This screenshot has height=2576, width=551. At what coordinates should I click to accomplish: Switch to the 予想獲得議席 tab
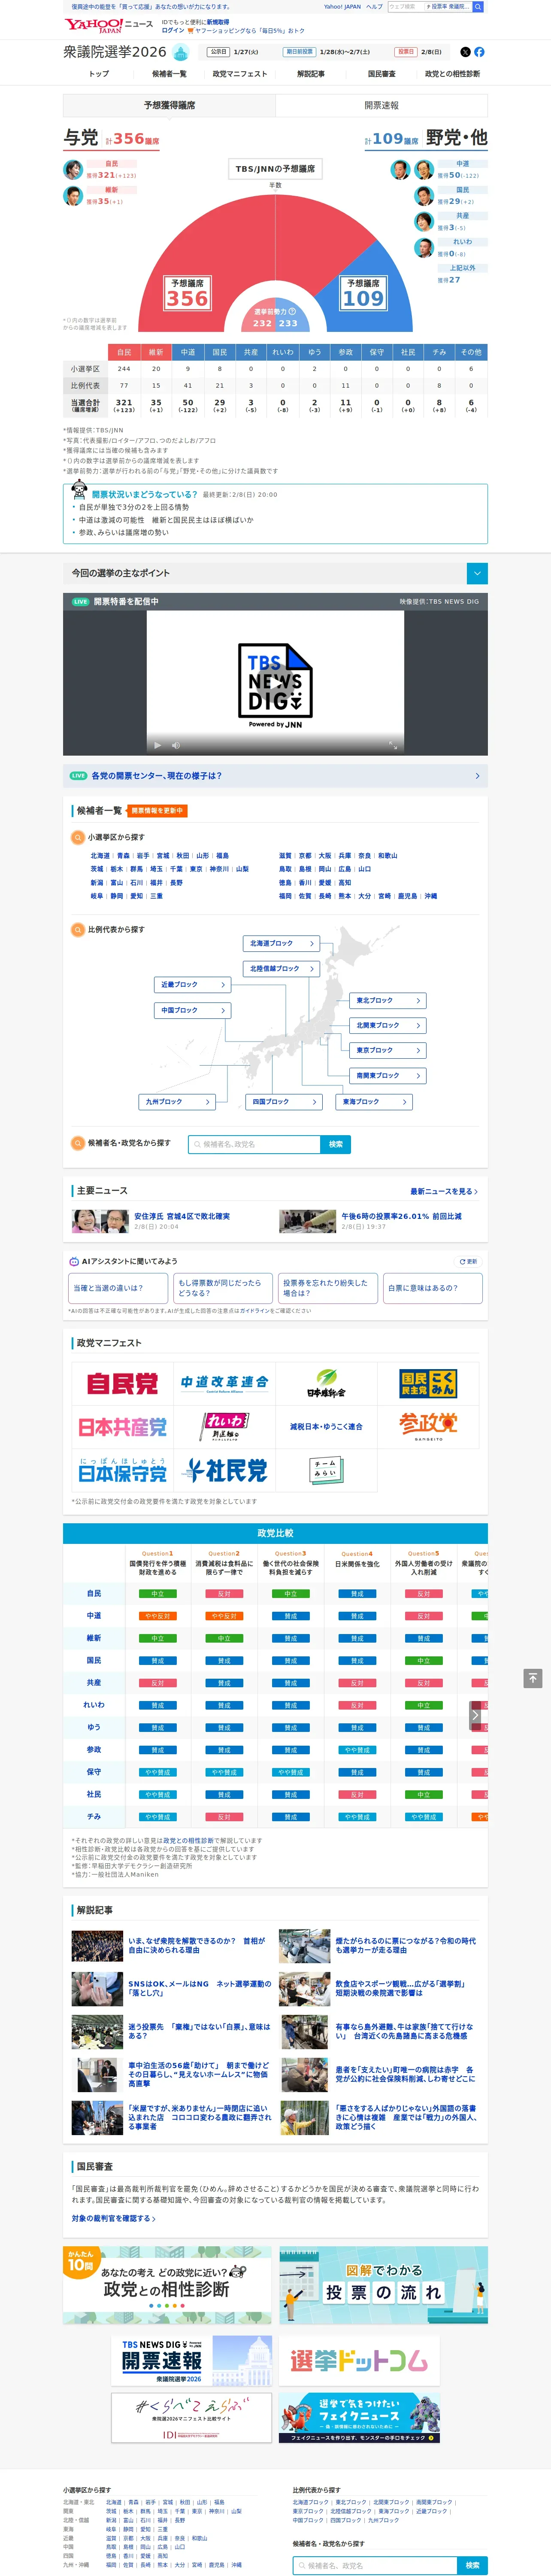(x=169, y=105)
